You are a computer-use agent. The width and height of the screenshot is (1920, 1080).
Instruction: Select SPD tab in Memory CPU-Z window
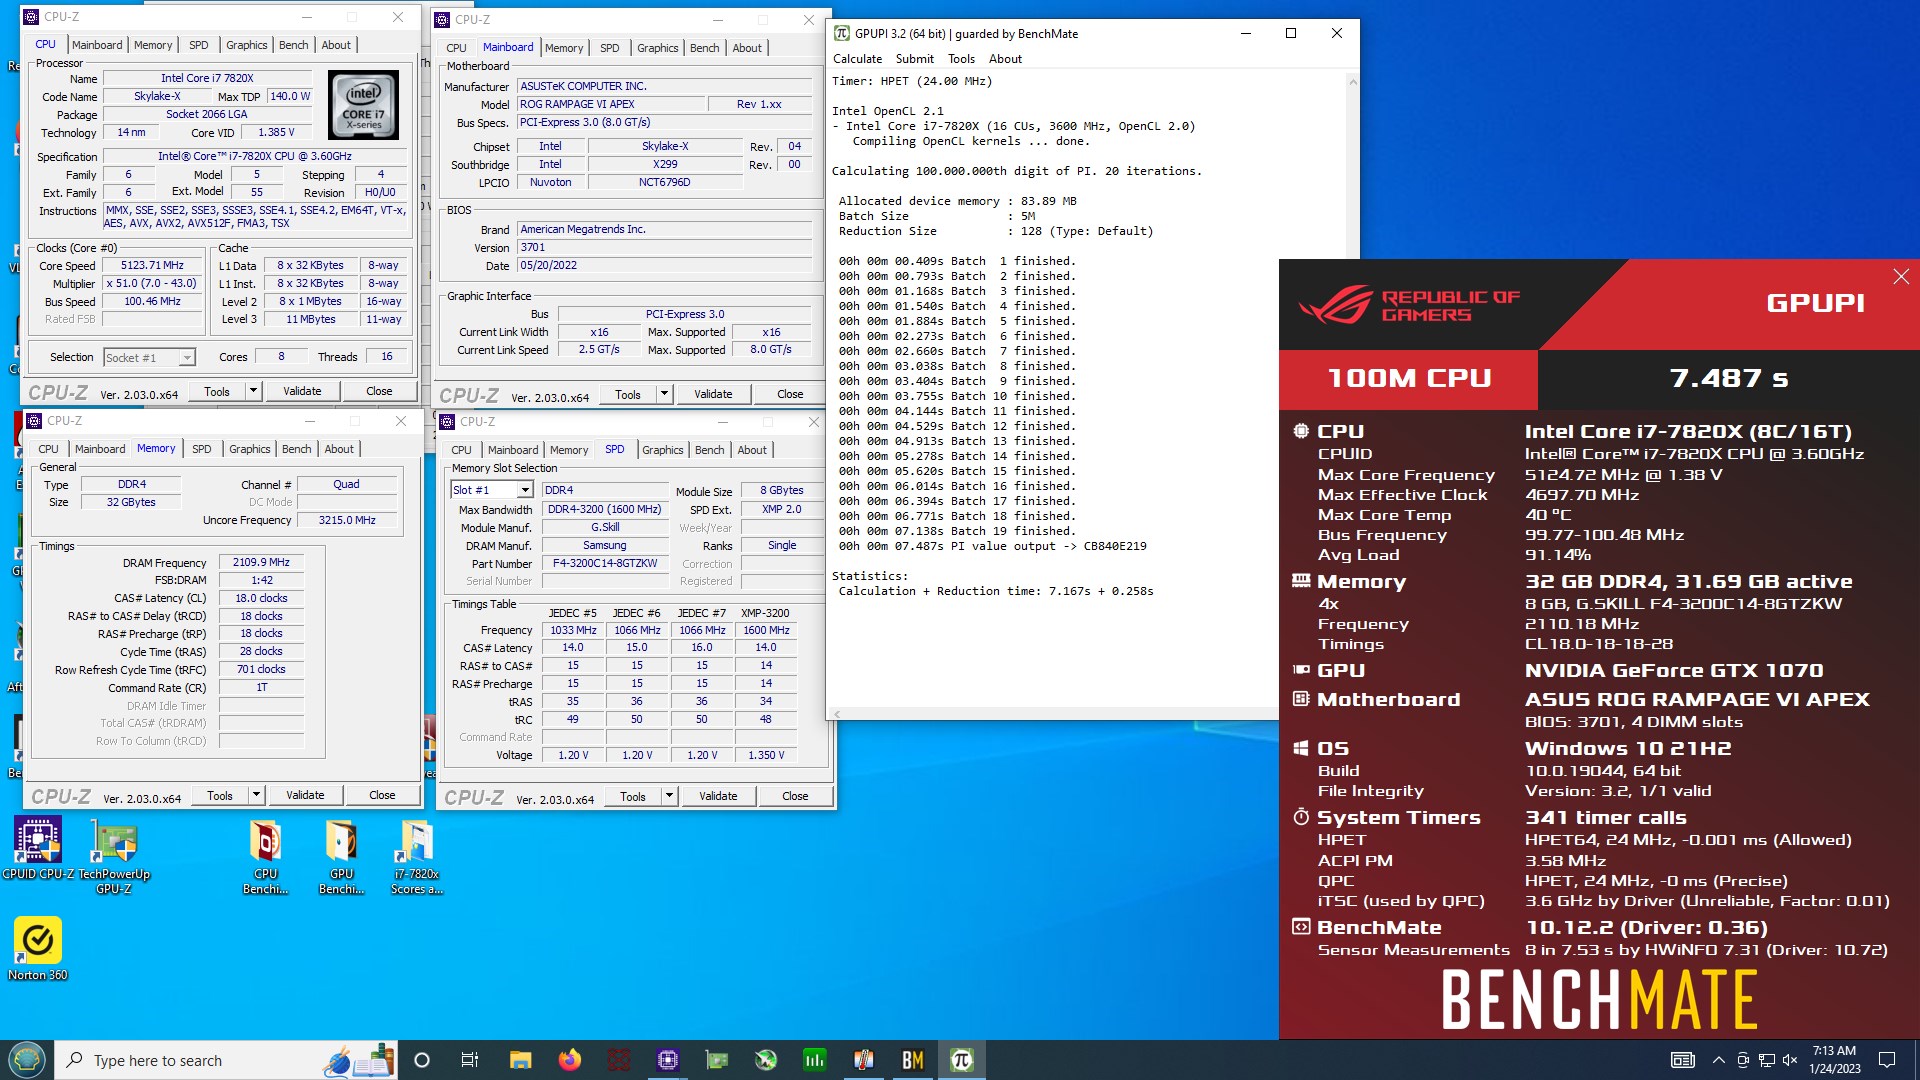[x=201, y=449]
